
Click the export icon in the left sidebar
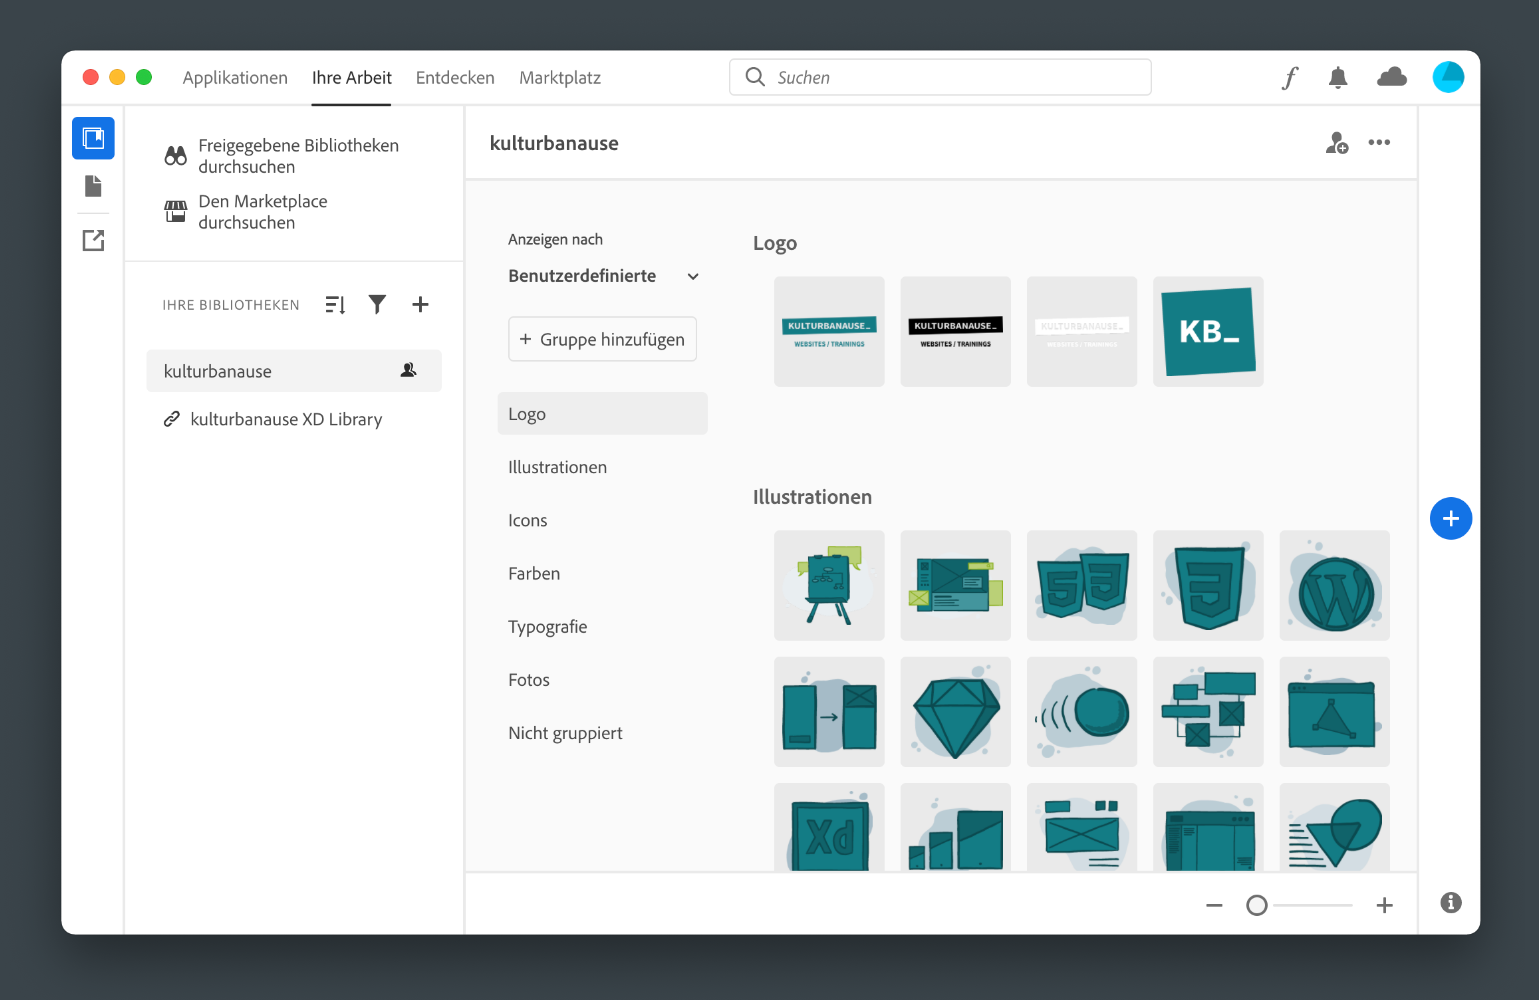click(x=92, y=240)
